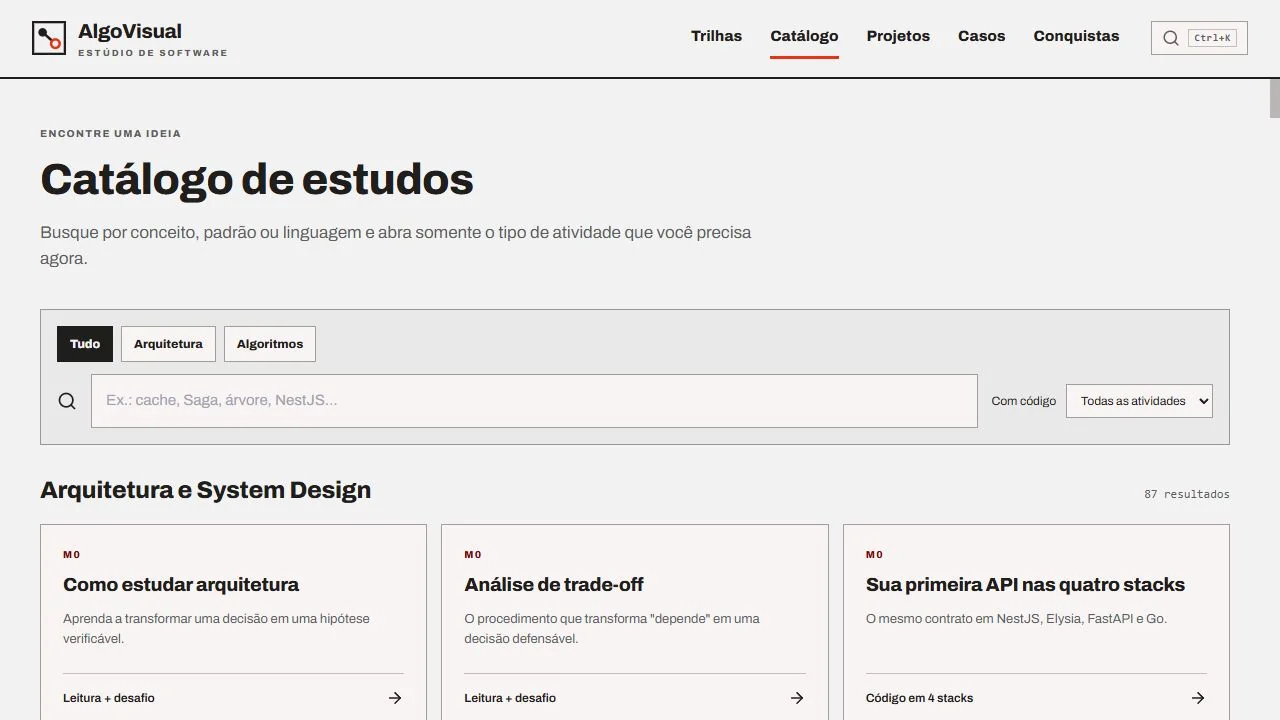Open the arrow on Análise de trade-off card
Screen dimensions: 1280x720
point(797,698)
